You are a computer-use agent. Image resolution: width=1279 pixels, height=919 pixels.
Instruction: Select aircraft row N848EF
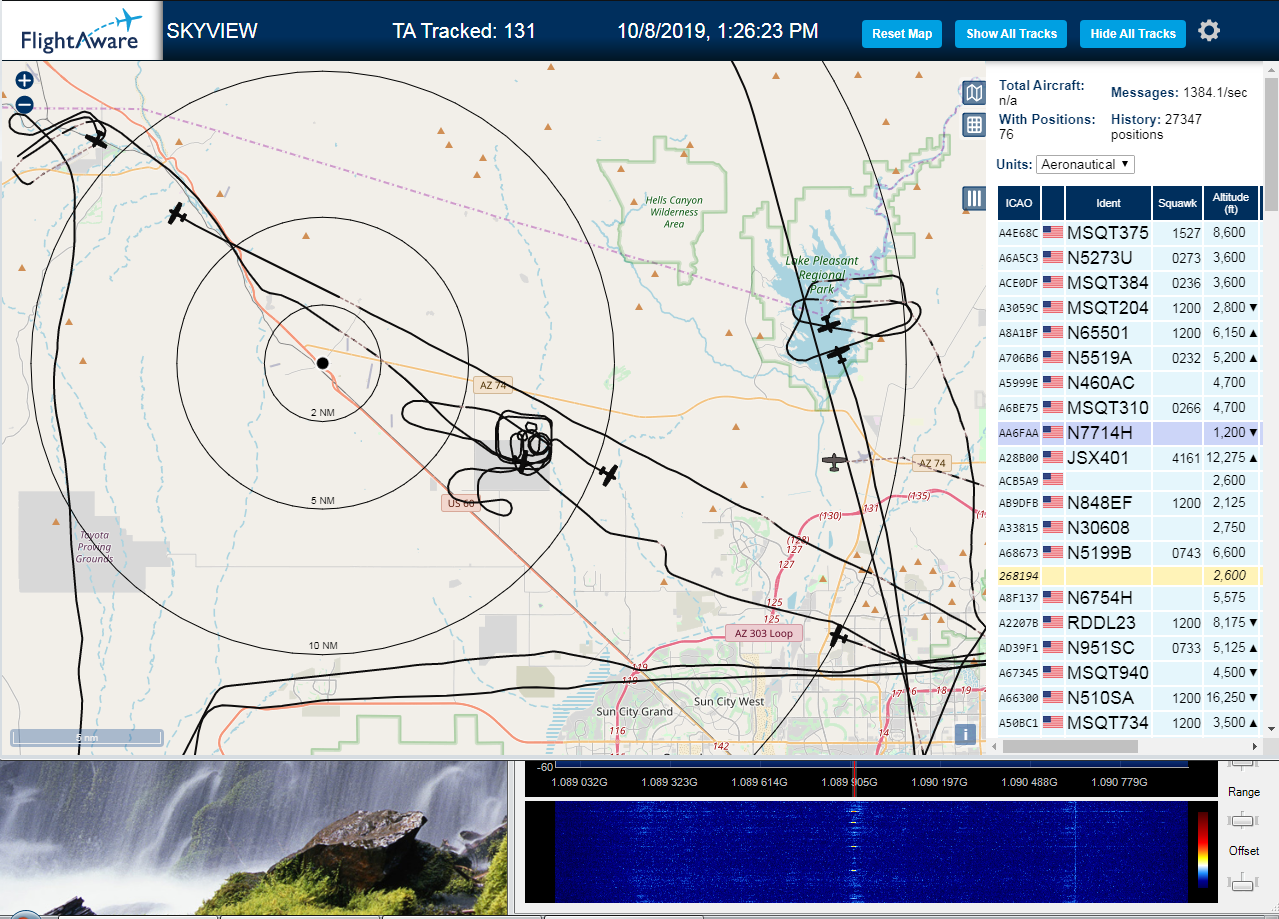(1129, 502)
